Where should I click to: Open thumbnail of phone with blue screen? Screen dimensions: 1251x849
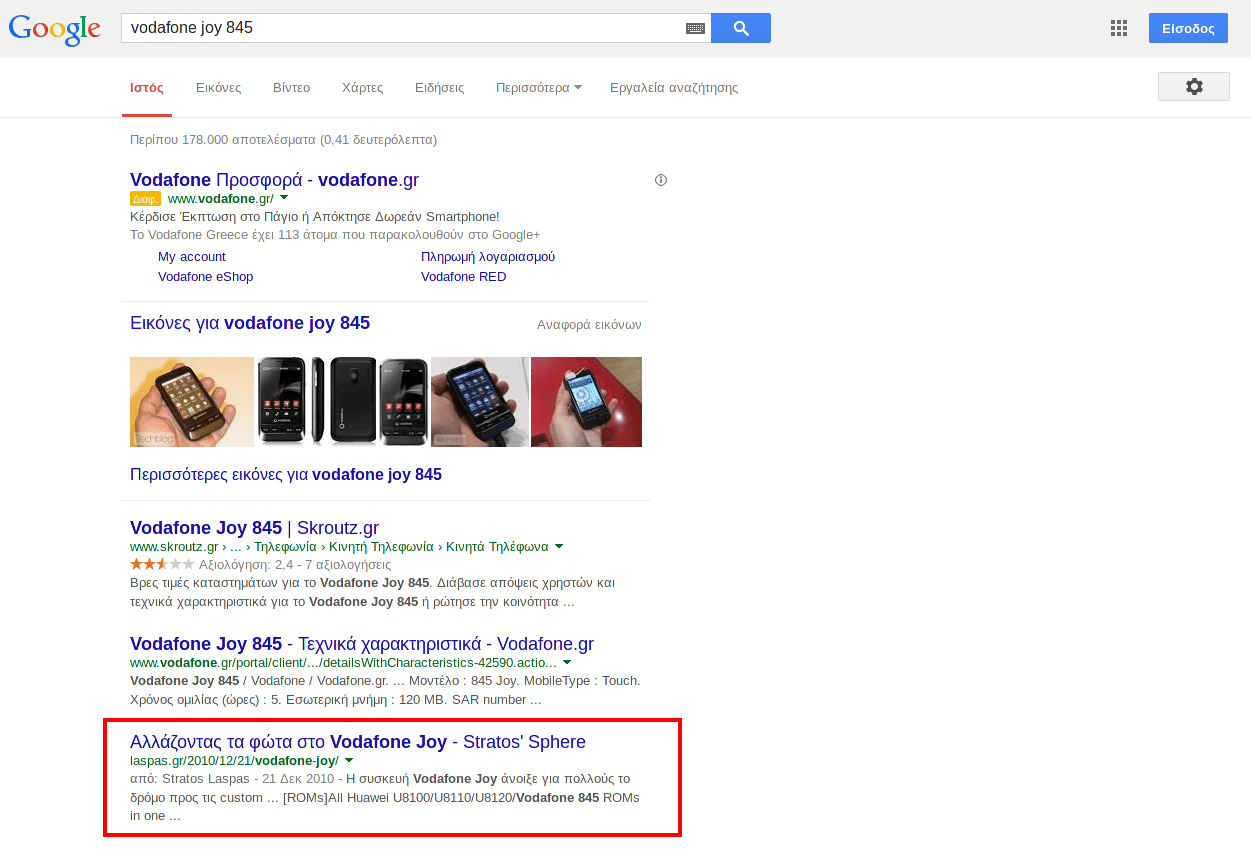coord(480,401)
